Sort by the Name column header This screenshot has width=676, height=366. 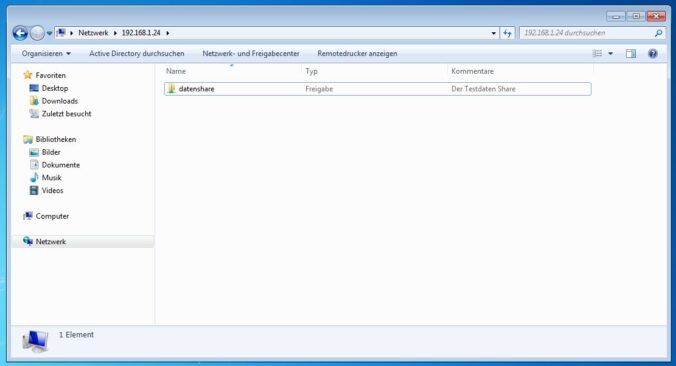click(176, 71)
